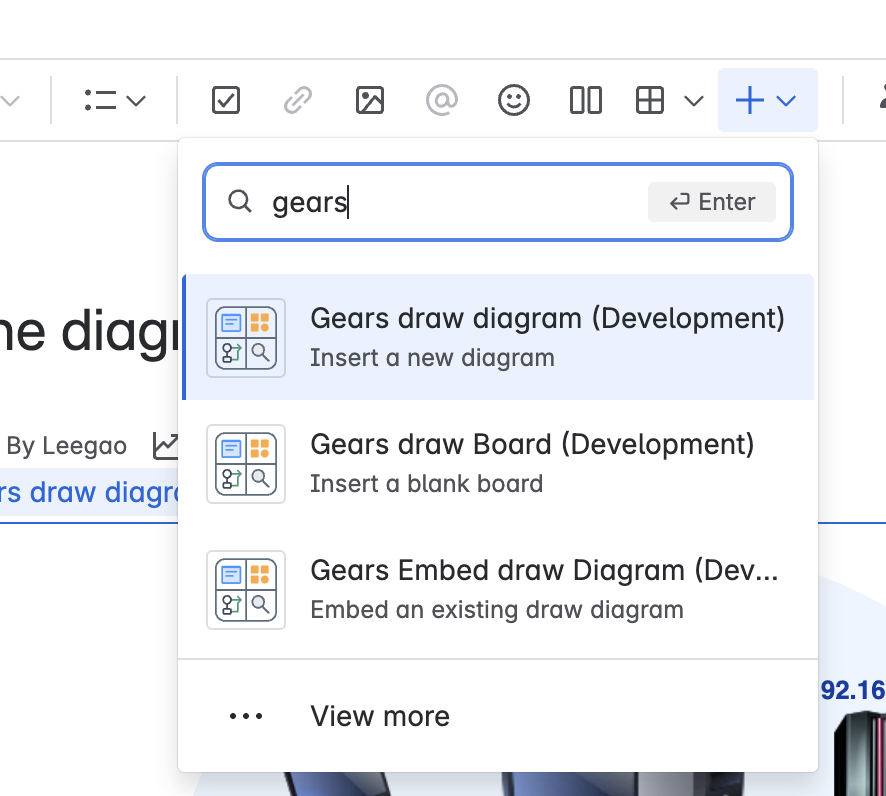Click the plus insert elements button
Viewport: 886px width, 796px height.
(x=767, y=100)
